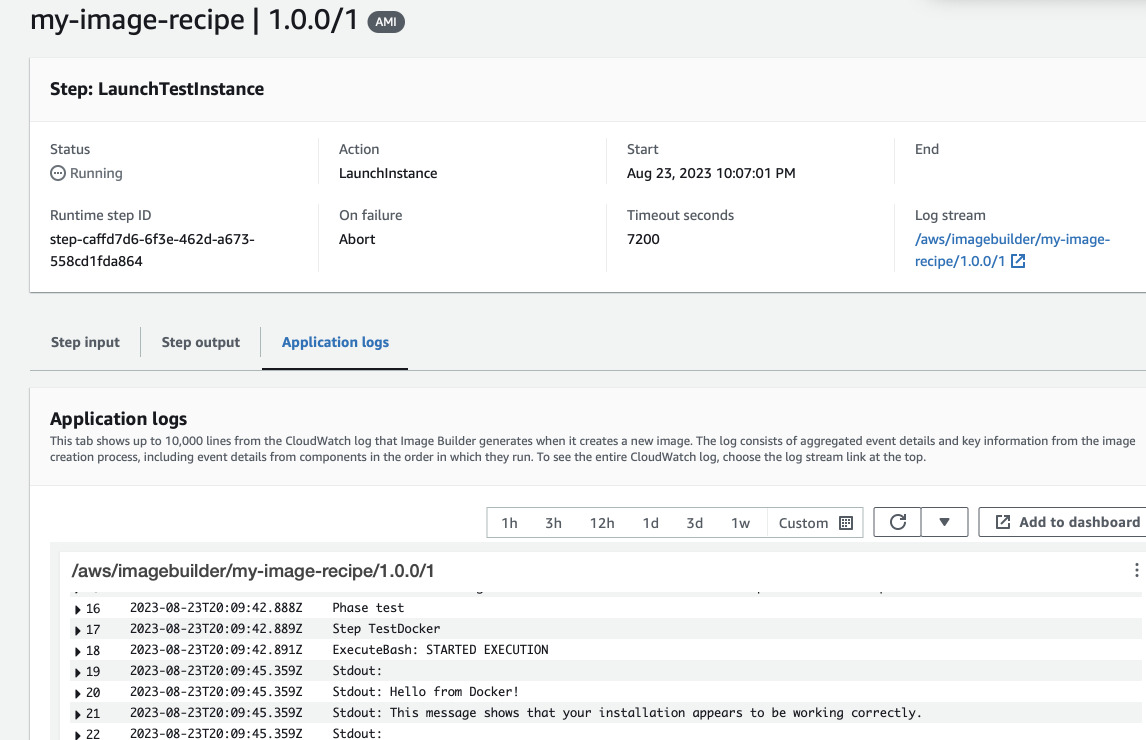Expand log row 21 installation message
The width and height of the screenshot is (1146, 740).
(x=77, y=714)
